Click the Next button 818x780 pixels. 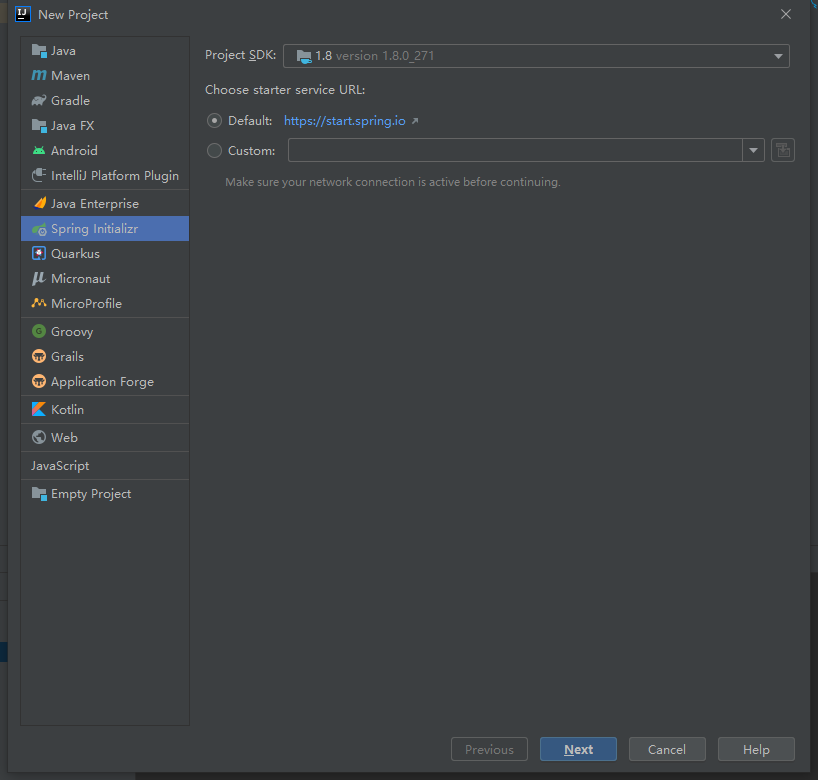pyautogui.click(x=578, y=749)
